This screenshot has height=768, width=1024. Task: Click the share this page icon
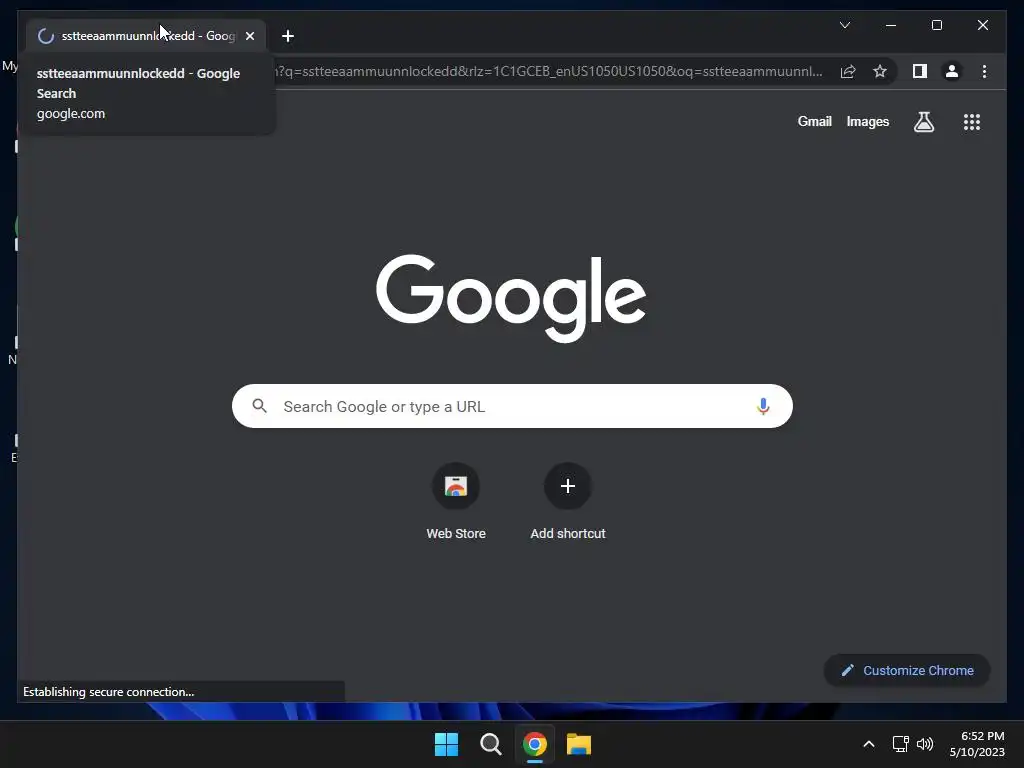[x=848, y=71]
